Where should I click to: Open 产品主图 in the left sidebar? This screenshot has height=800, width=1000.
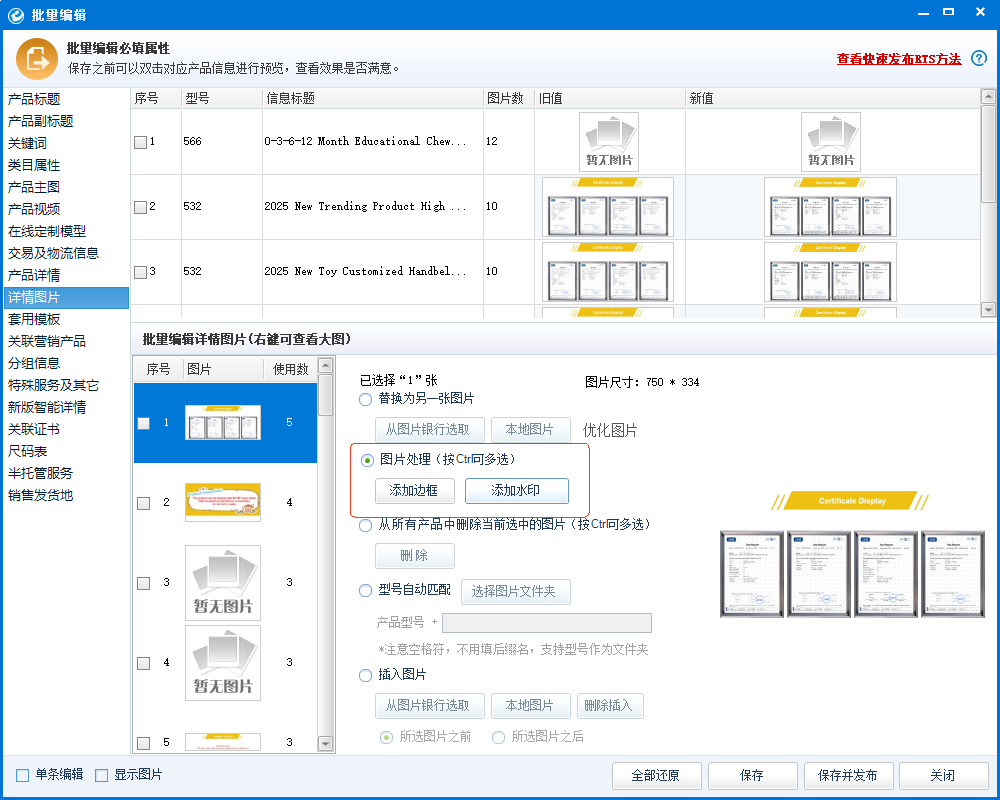(x=34, y=187)
